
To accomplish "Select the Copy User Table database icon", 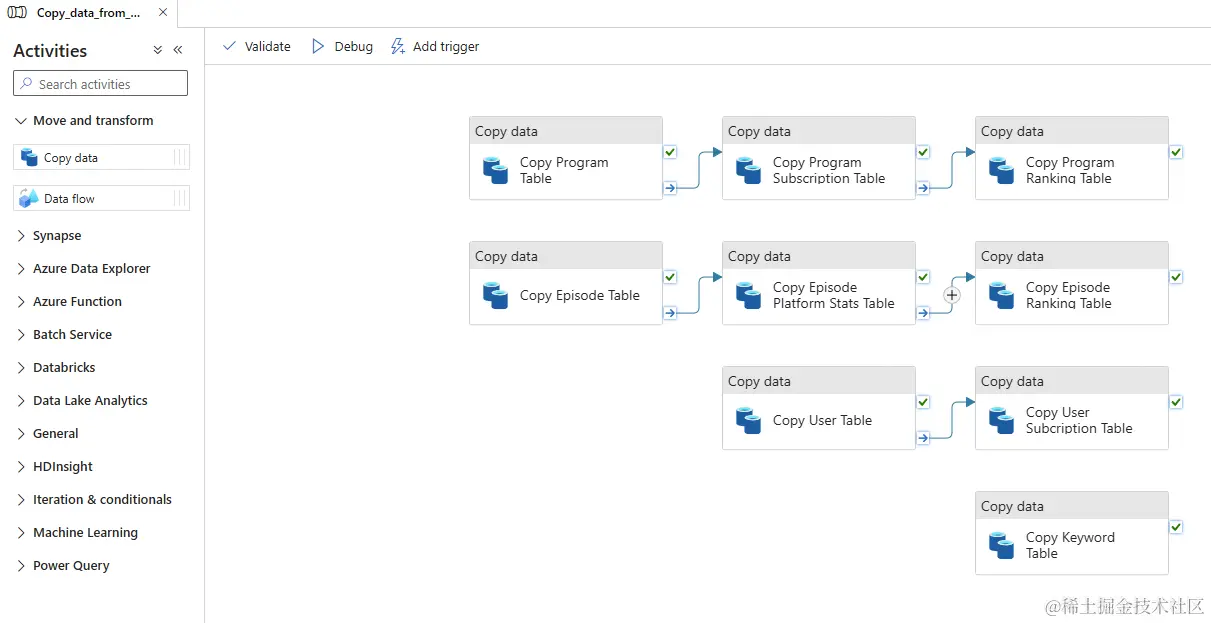I will (748, 420).
